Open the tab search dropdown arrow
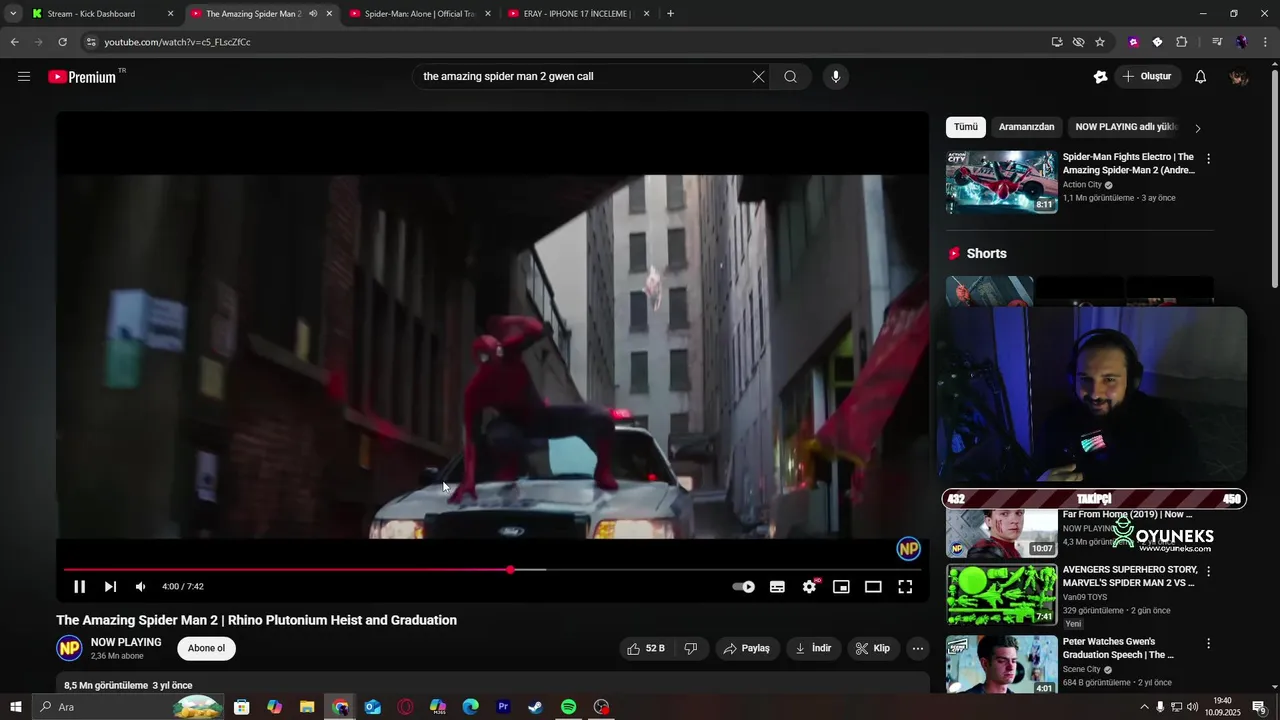Image resolution: width=1280 pixels, height=720 pixels. 13,14
